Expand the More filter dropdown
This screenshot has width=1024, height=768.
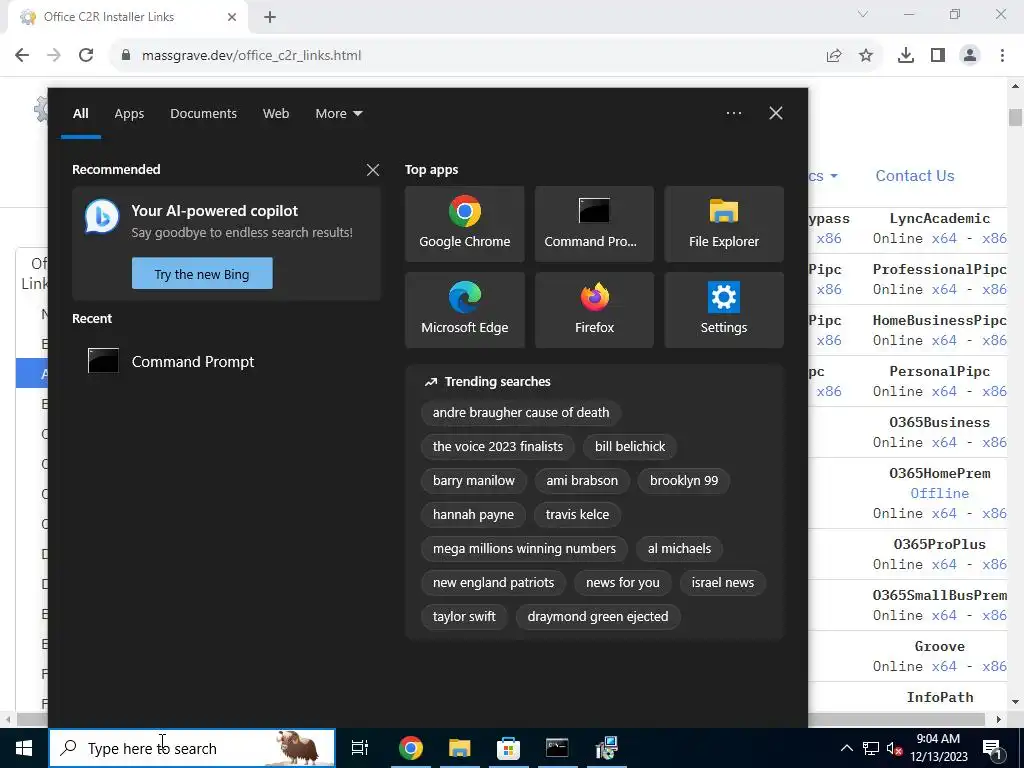338,114
